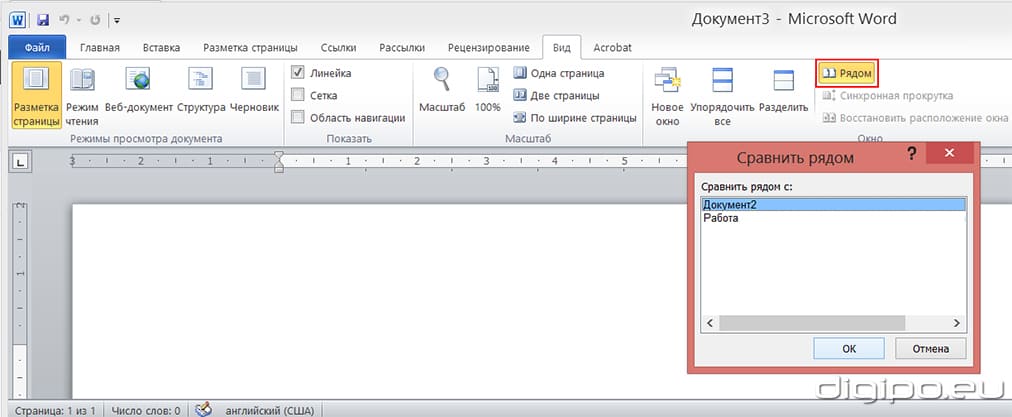Click inside the blank document page

tap(379, 301)
